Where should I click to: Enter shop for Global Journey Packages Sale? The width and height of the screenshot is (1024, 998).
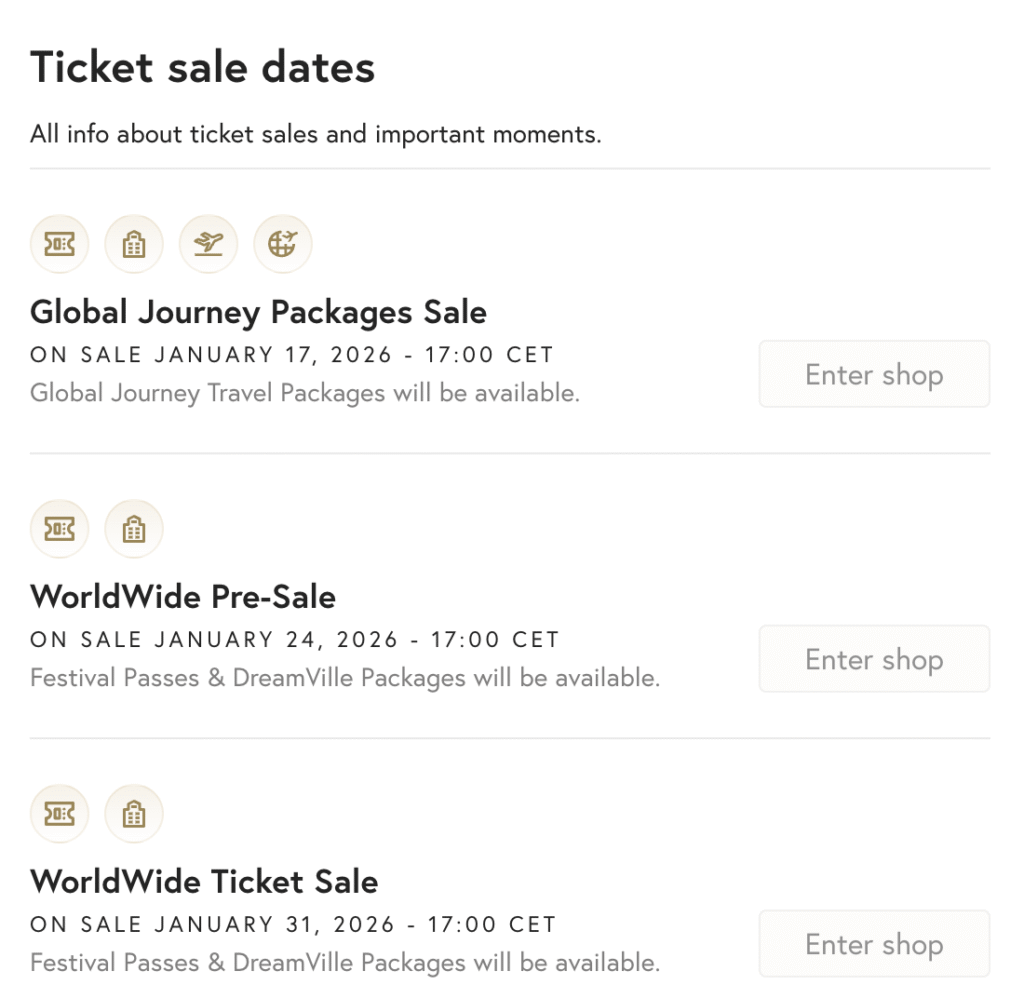[874, 375]
